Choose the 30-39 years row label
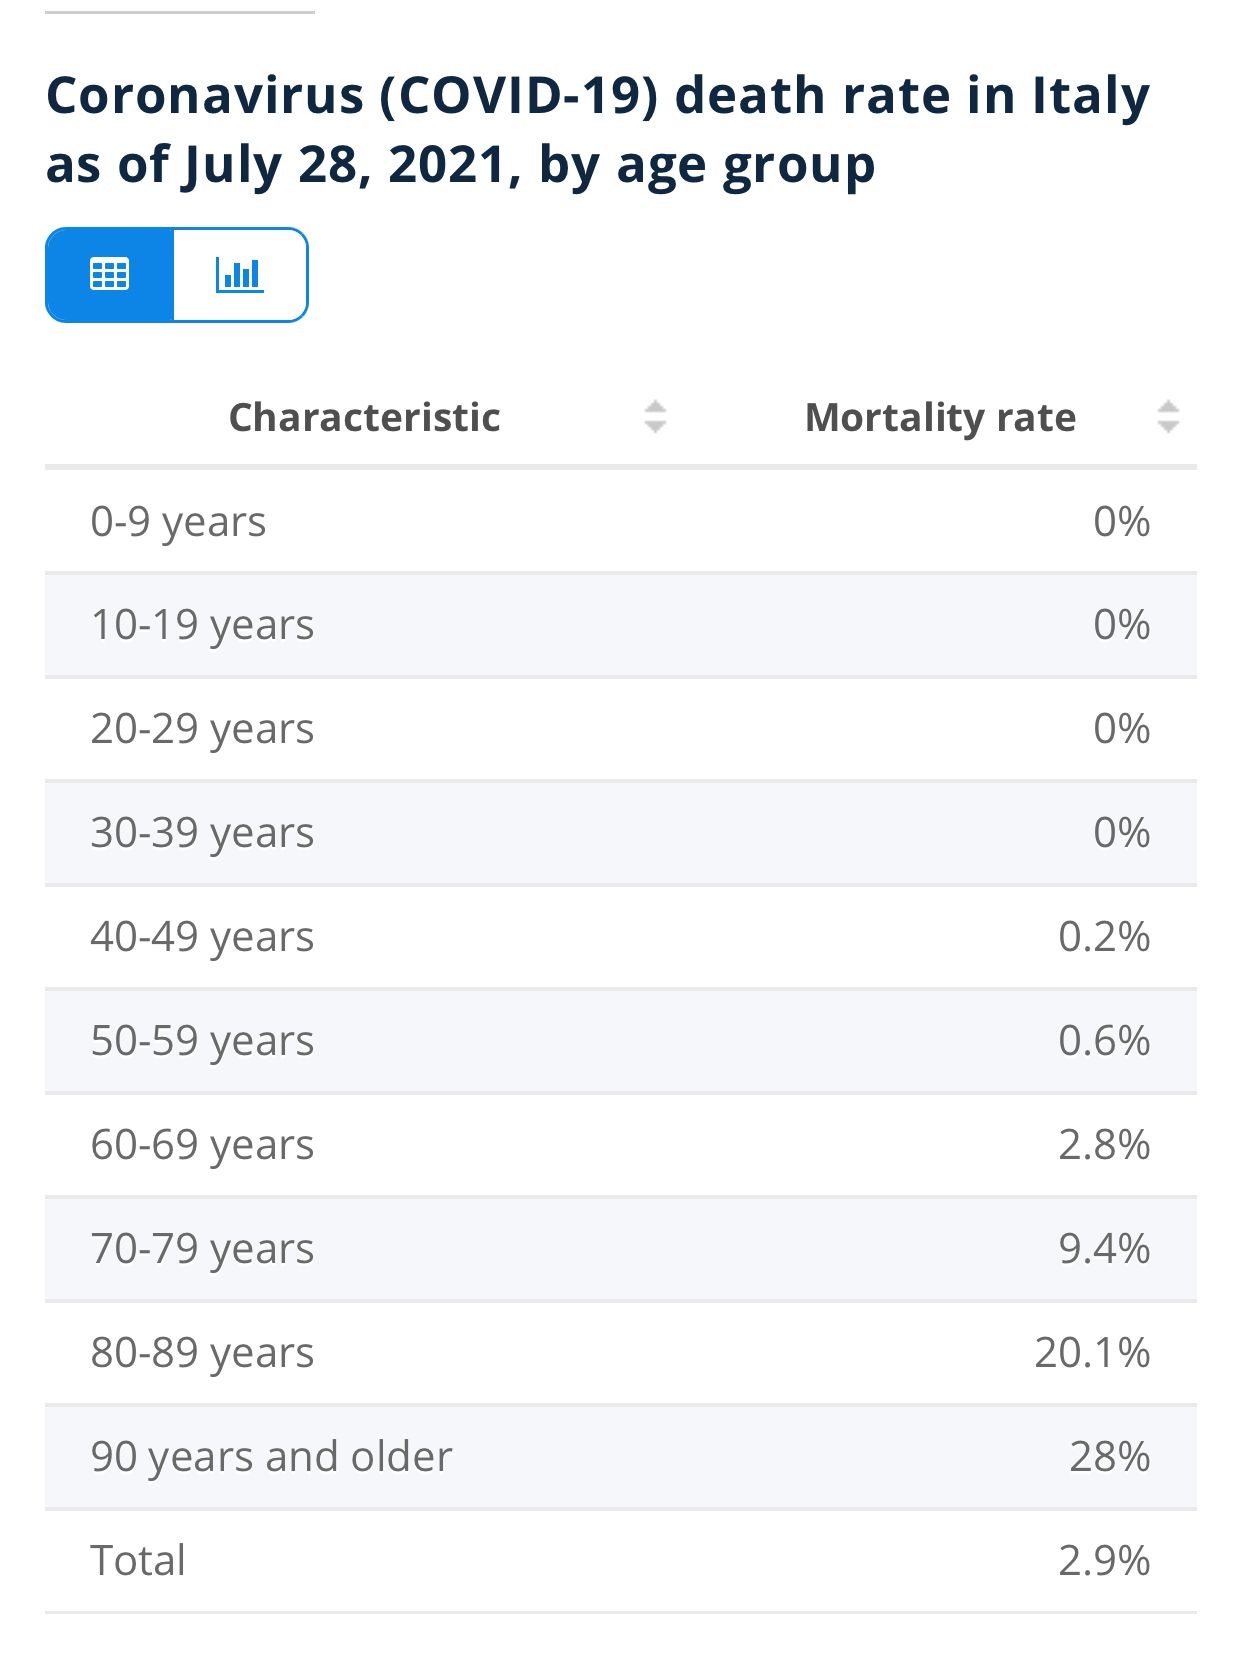 (202, 834)
